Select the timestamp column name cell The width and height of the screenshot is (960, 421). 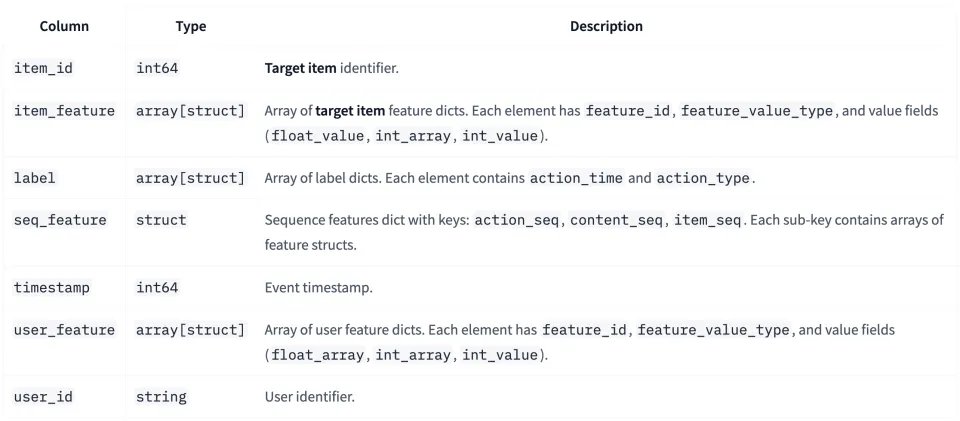(x=52, y=288)
